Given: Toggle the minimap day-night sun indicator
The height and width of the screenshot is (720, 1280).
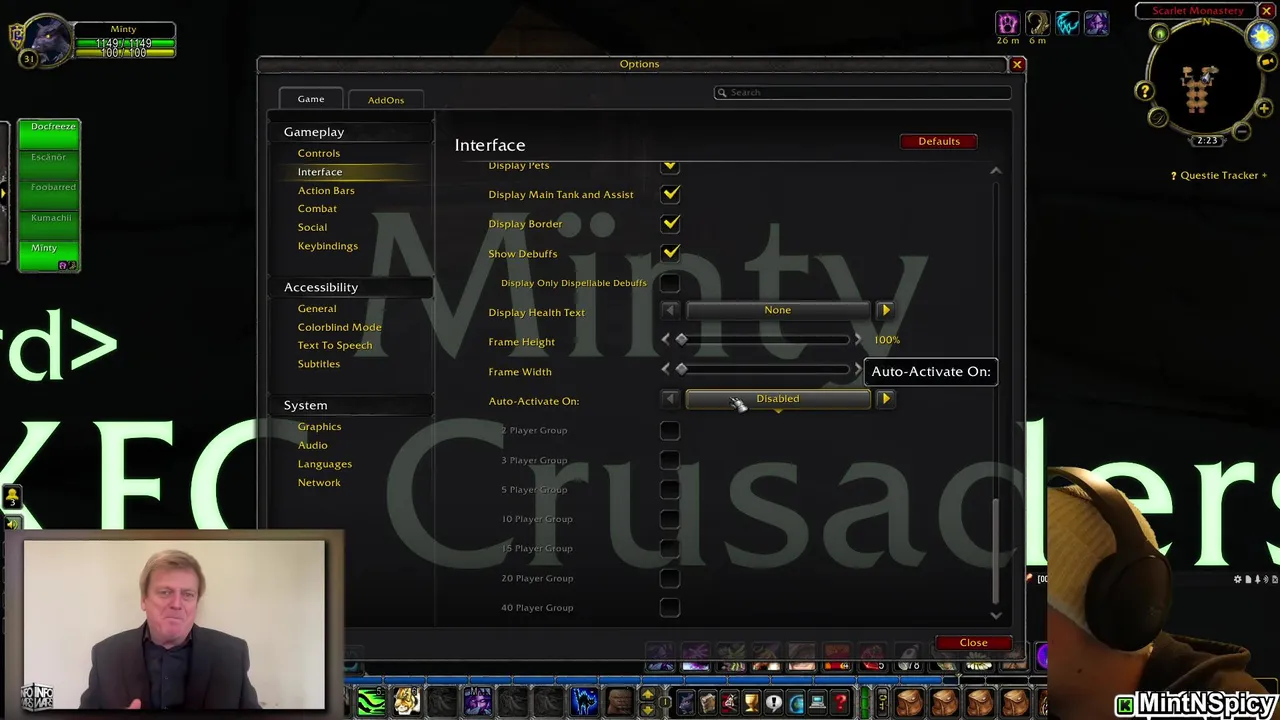Looking at the screenshot, I should click(x=1263, y=35).
